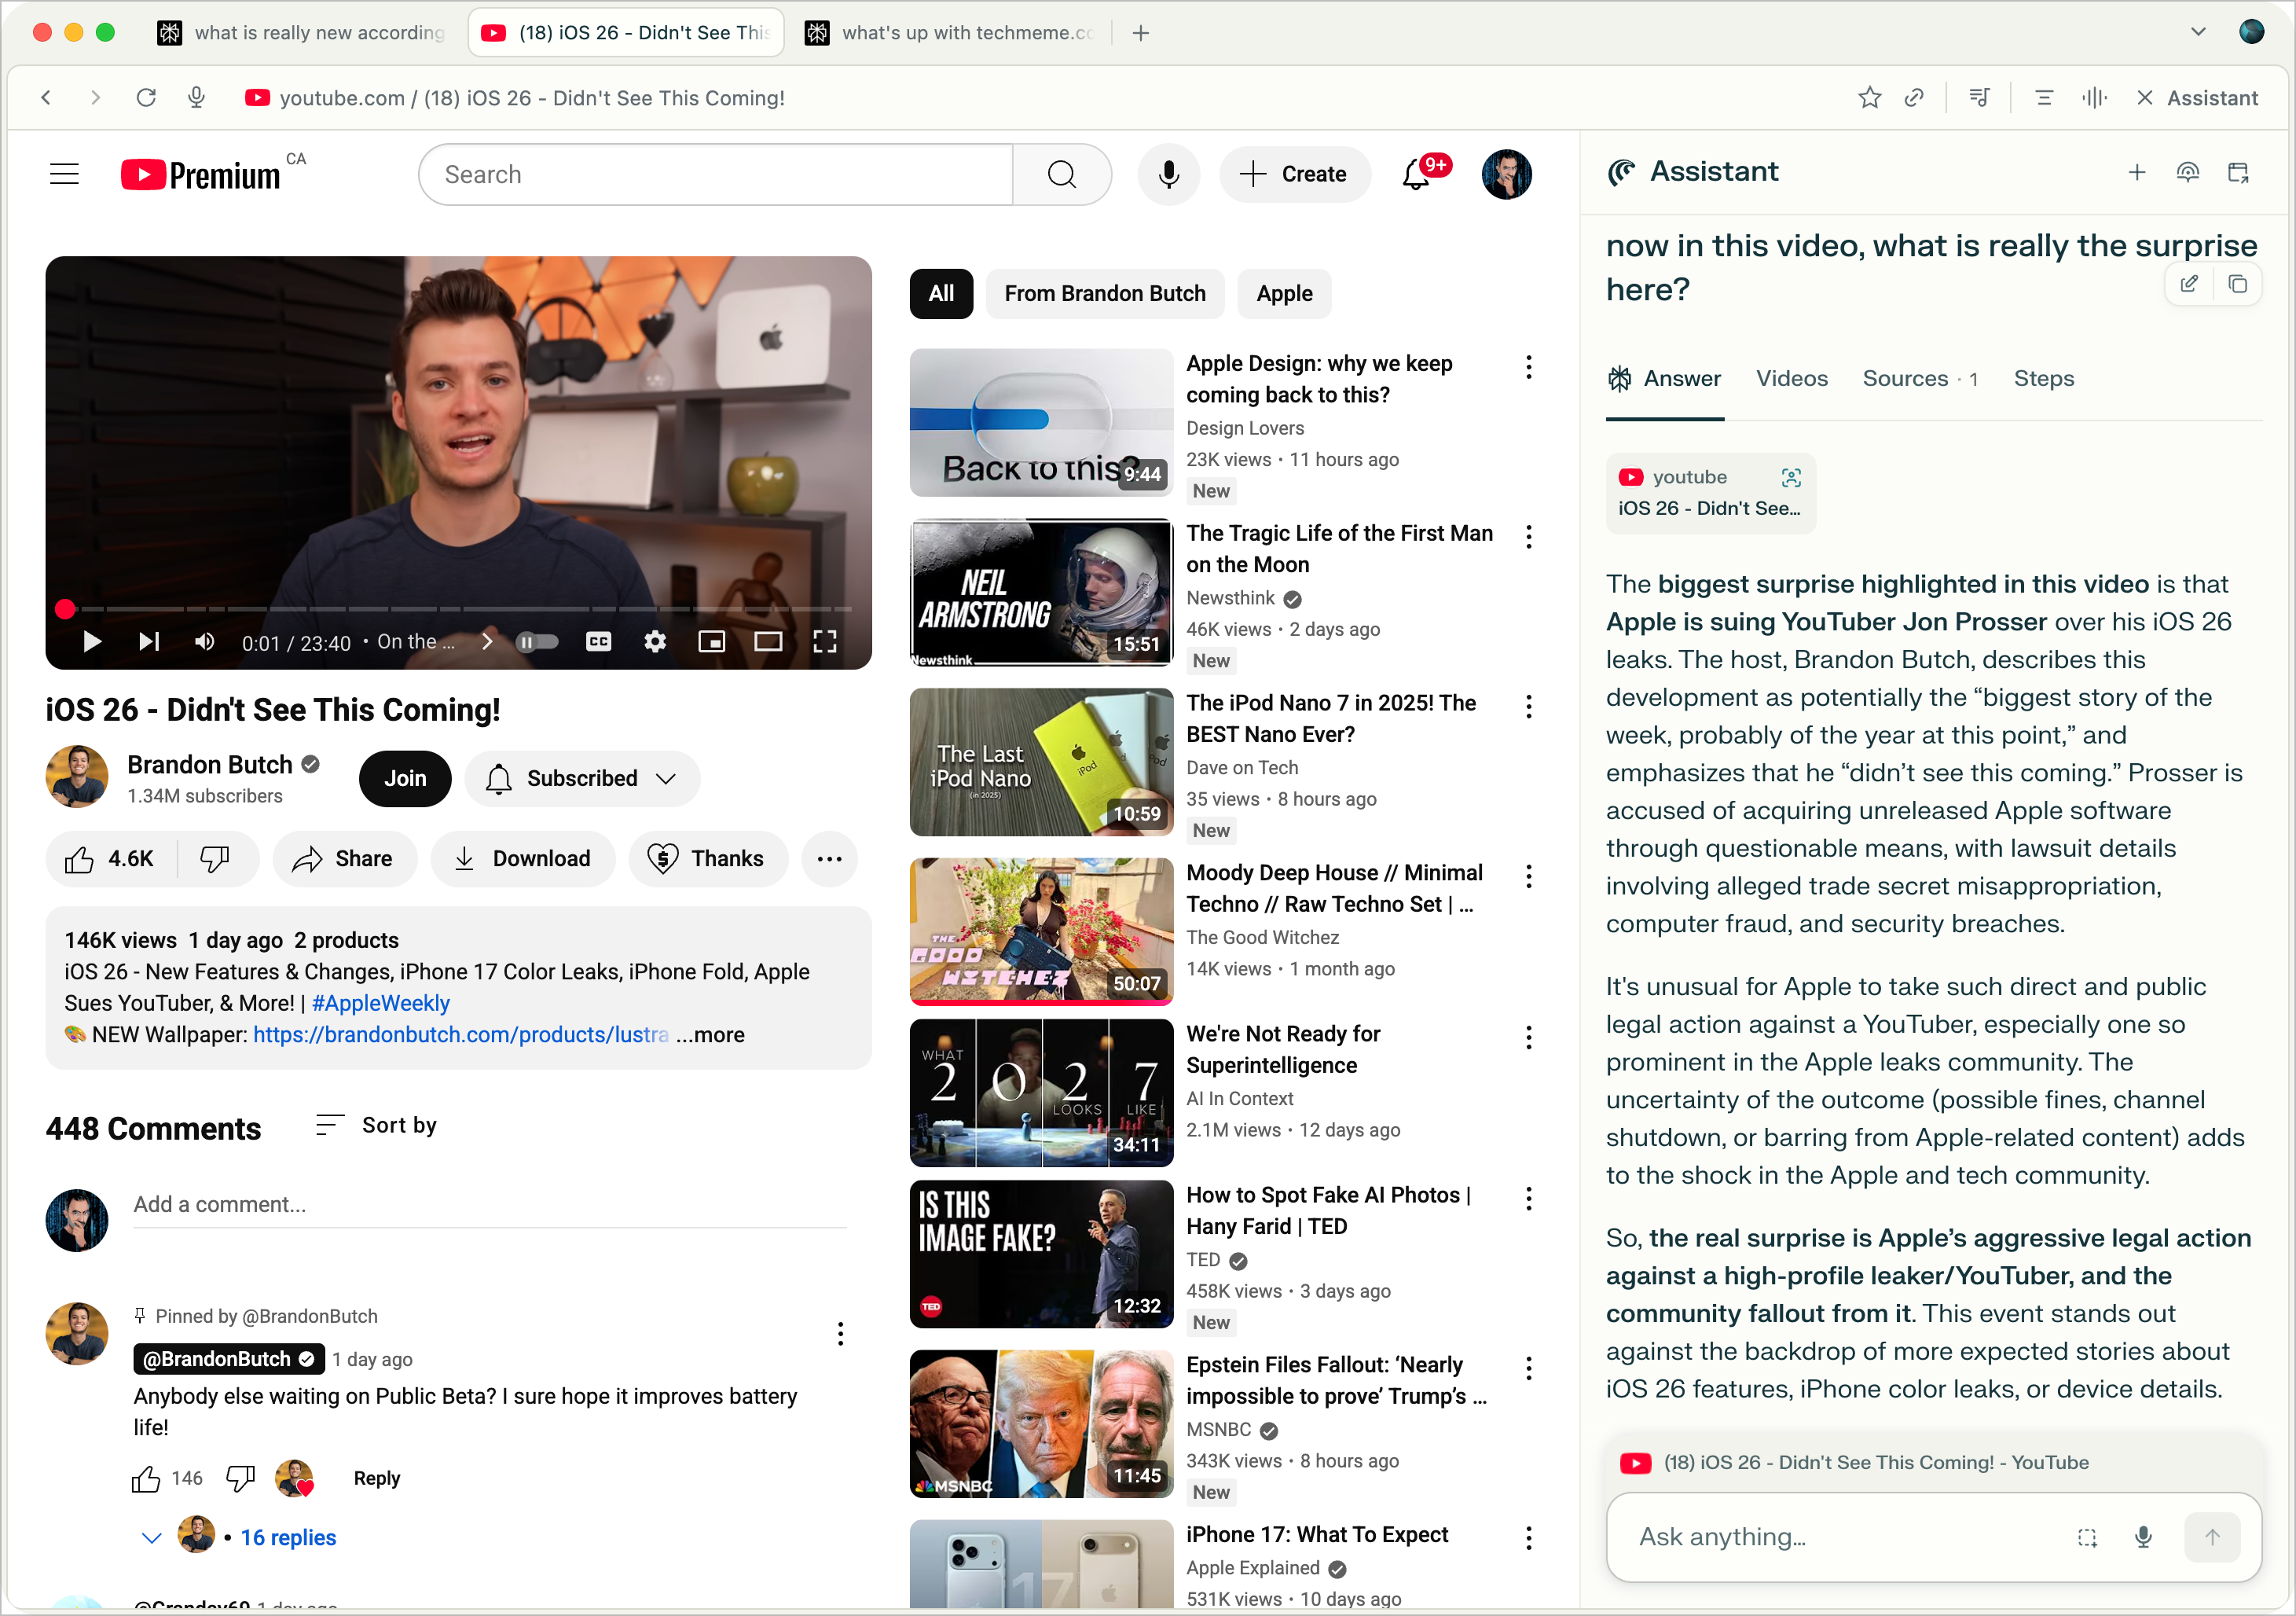Enter fullscreen mode

coord(825,641)
